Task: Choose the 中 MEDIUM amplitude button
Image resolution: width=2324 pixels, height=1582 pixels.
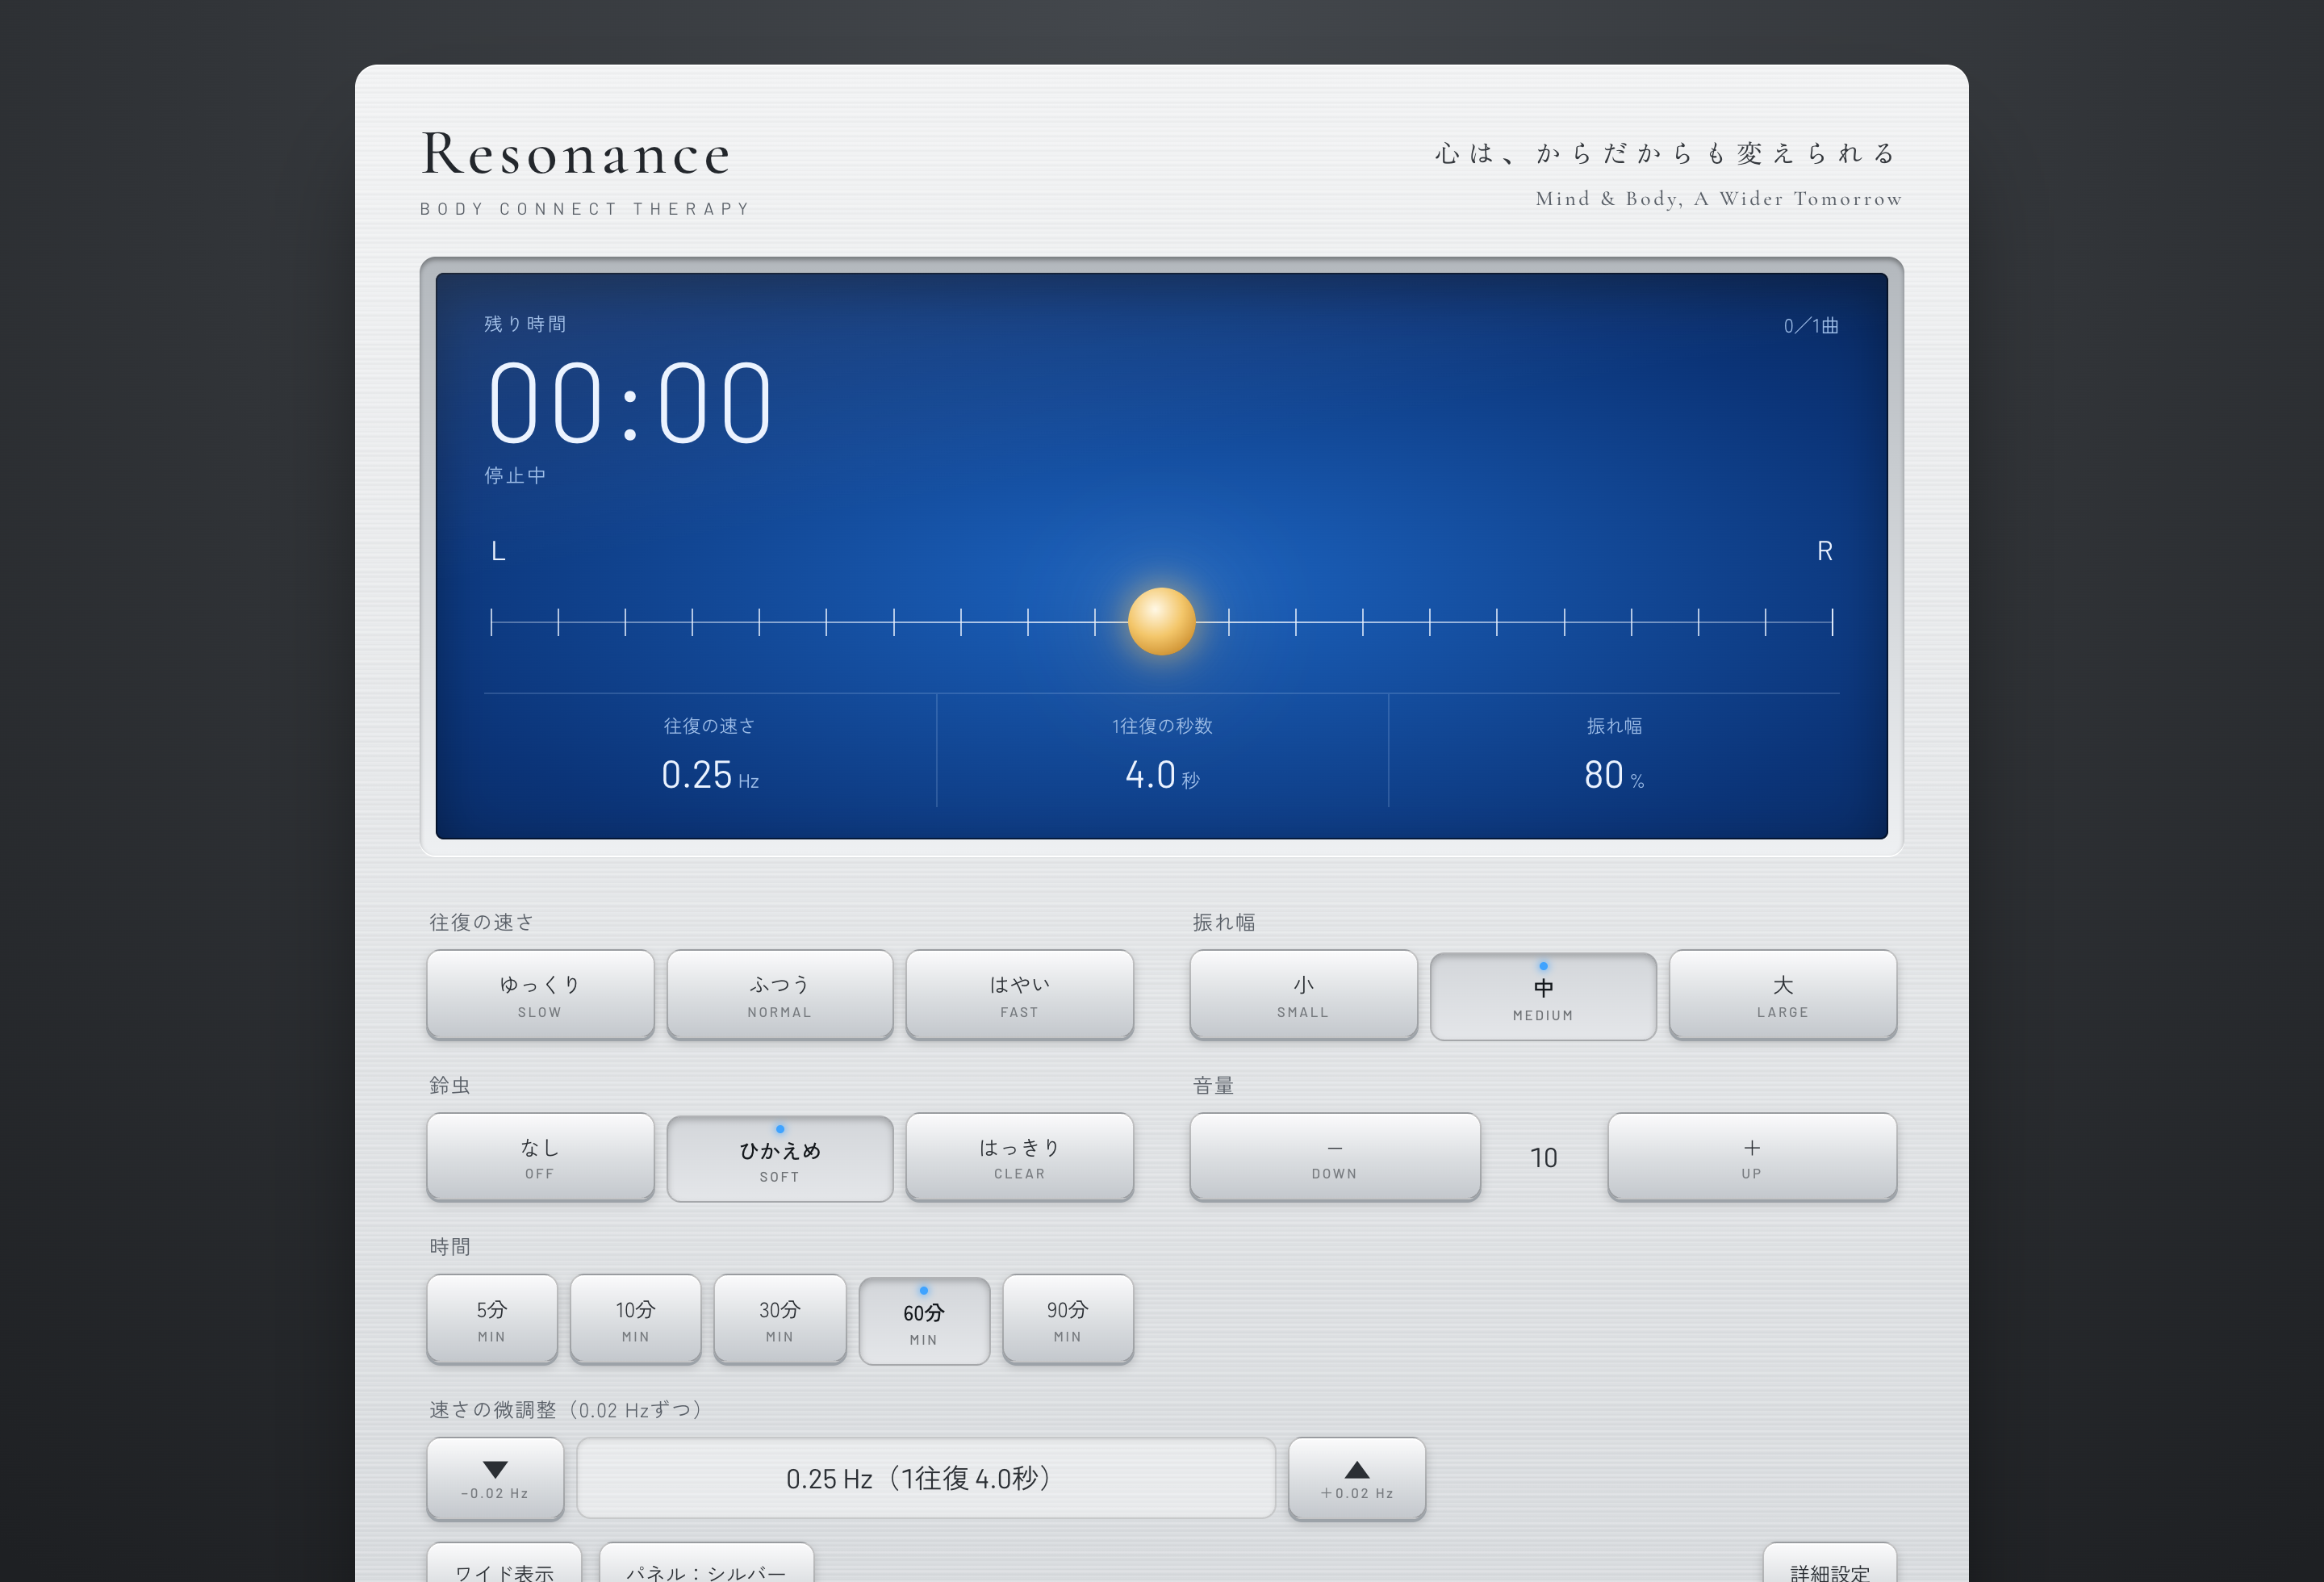Action: 1543,997
